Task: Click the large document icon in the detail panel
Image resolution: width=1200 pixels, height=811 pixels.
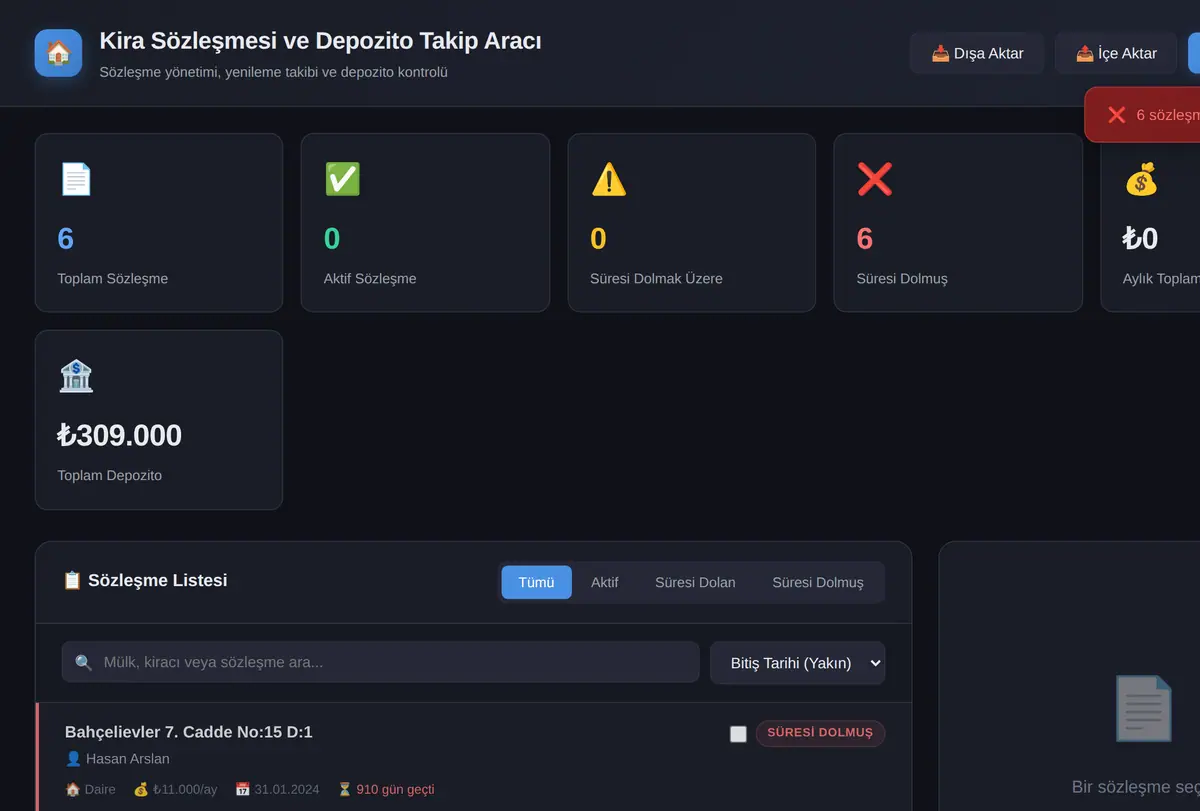Action: 1143,708
